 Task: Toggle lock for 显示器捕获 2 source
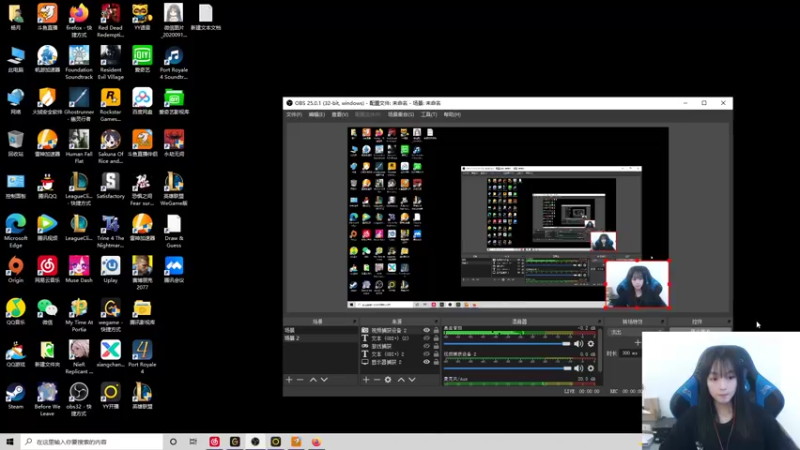(436, 362)
